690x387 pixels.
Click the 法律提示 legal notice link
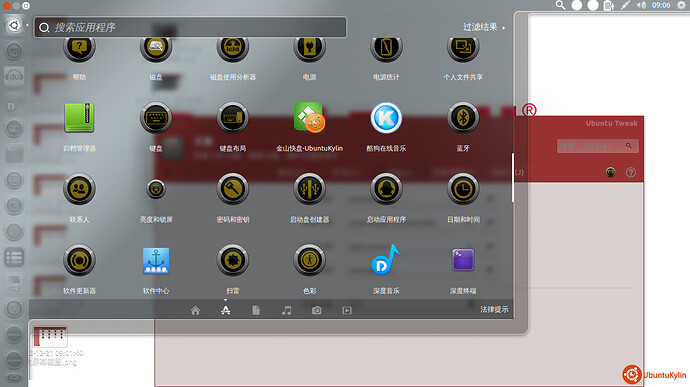(494, 310)
